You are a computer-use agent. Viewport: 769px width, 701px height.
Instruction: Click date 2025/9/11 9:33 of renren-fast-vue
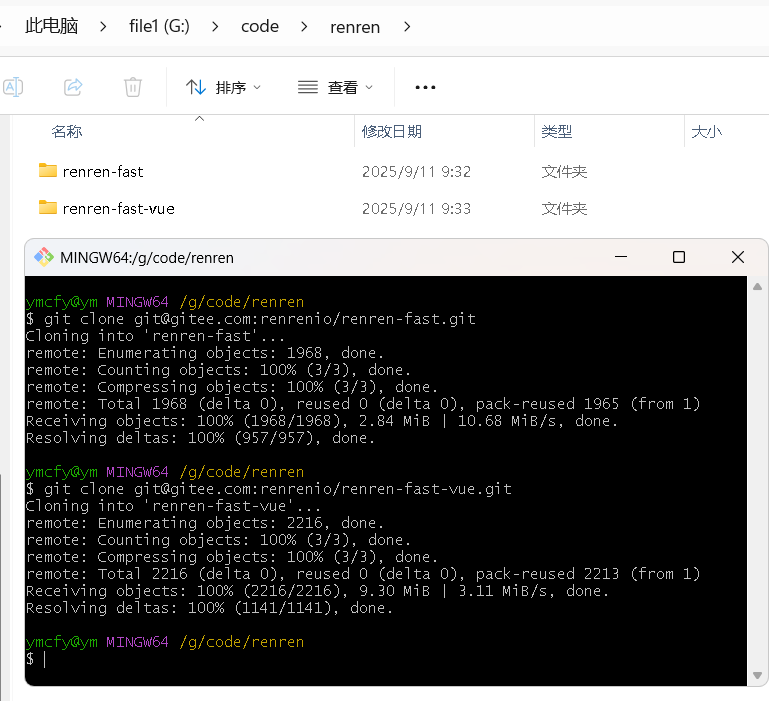click(x=416, y=208)
